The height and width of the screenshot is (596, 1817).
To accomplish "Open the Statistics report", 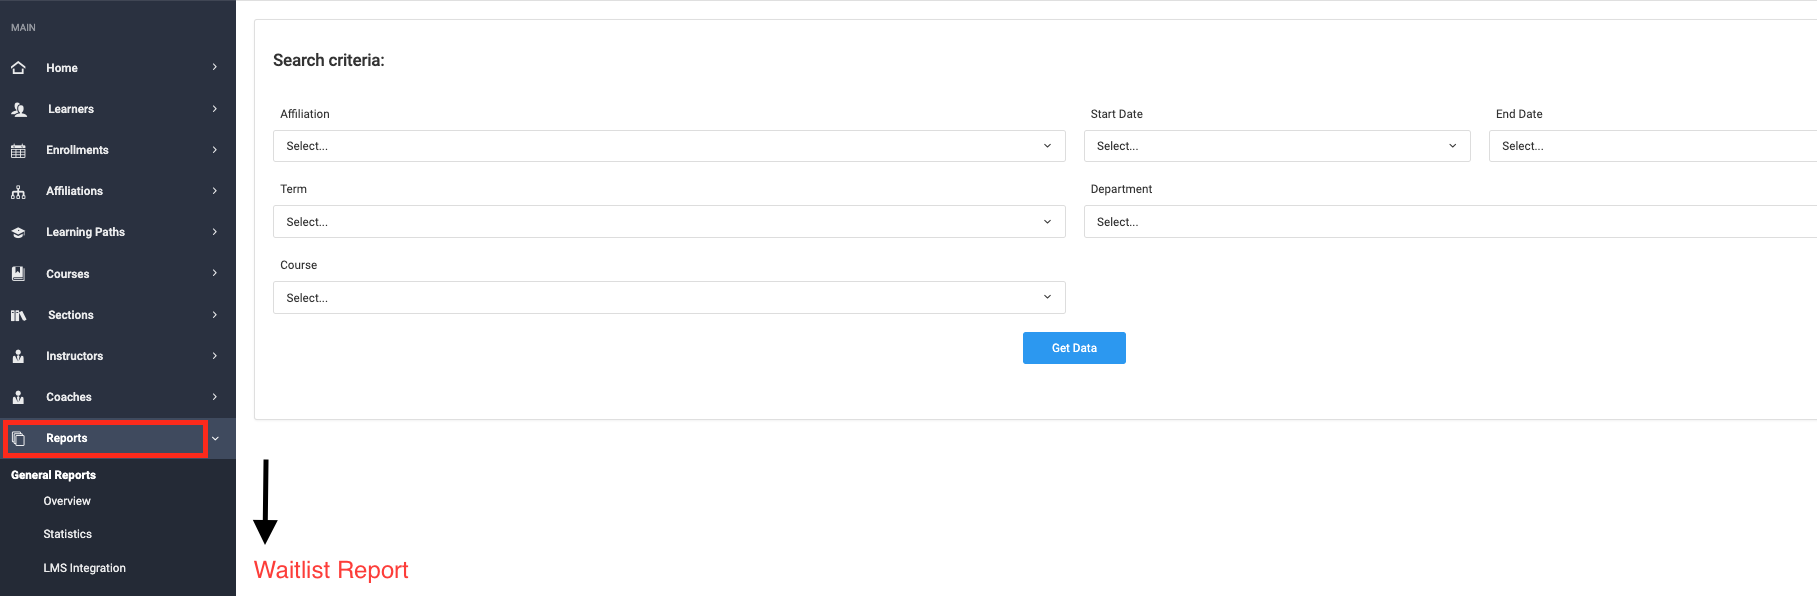I will pyautogui.click(x=68, y=534).
